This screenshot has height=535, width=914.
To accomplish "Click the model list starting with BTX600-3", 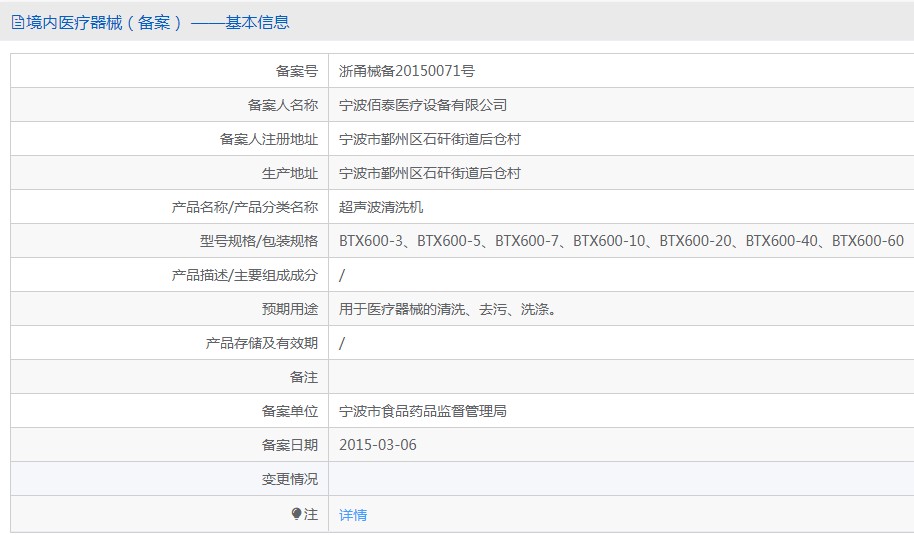I will (x=621, y=241).
